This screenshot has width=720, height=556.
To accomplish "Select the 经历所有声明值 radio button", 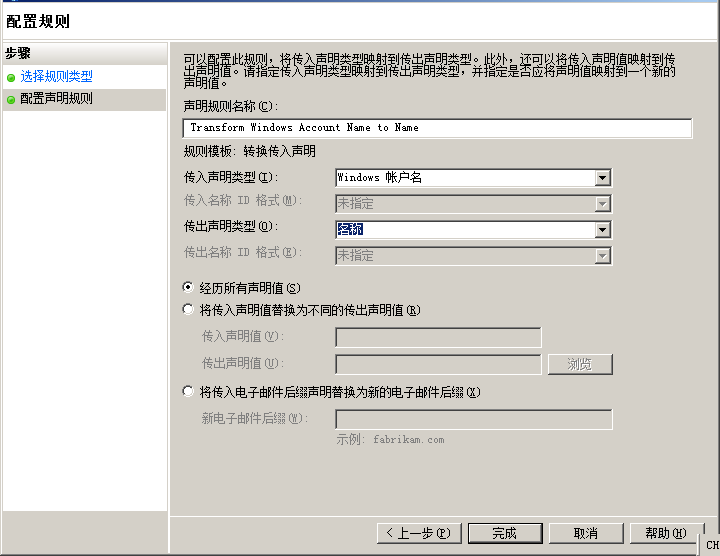I will (x=188, y=287).
